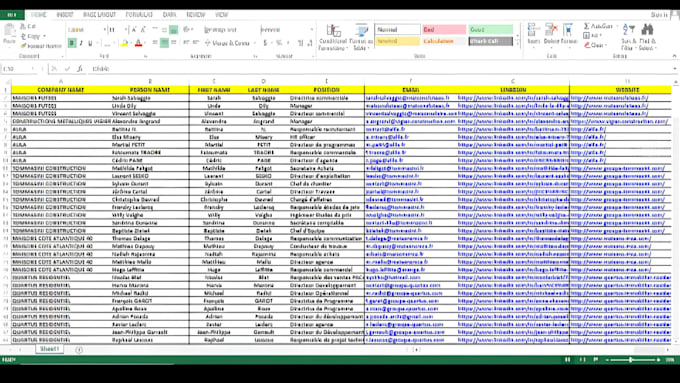Toggle Italic formatting
680x383 pixels.
[81, 43]
